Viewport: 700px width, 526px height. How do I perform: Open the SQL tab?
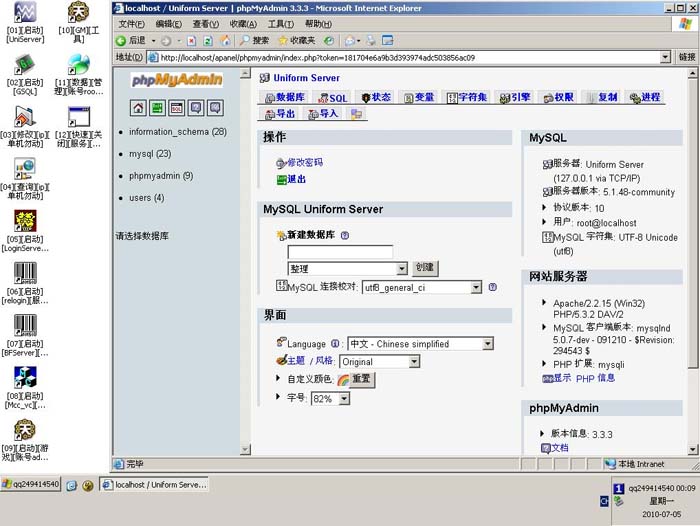(333, 98)
